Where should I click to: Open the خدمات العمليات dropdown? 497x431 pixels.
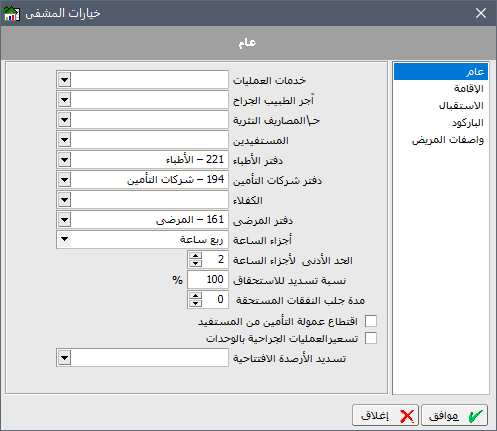click(64, 80)
